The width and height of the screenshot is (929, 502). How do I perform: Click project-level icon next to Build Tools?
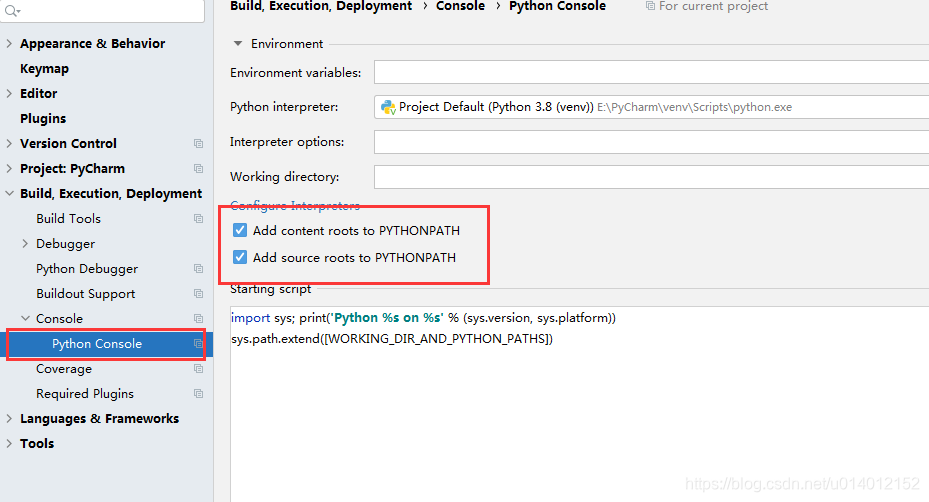click(198, 219)
